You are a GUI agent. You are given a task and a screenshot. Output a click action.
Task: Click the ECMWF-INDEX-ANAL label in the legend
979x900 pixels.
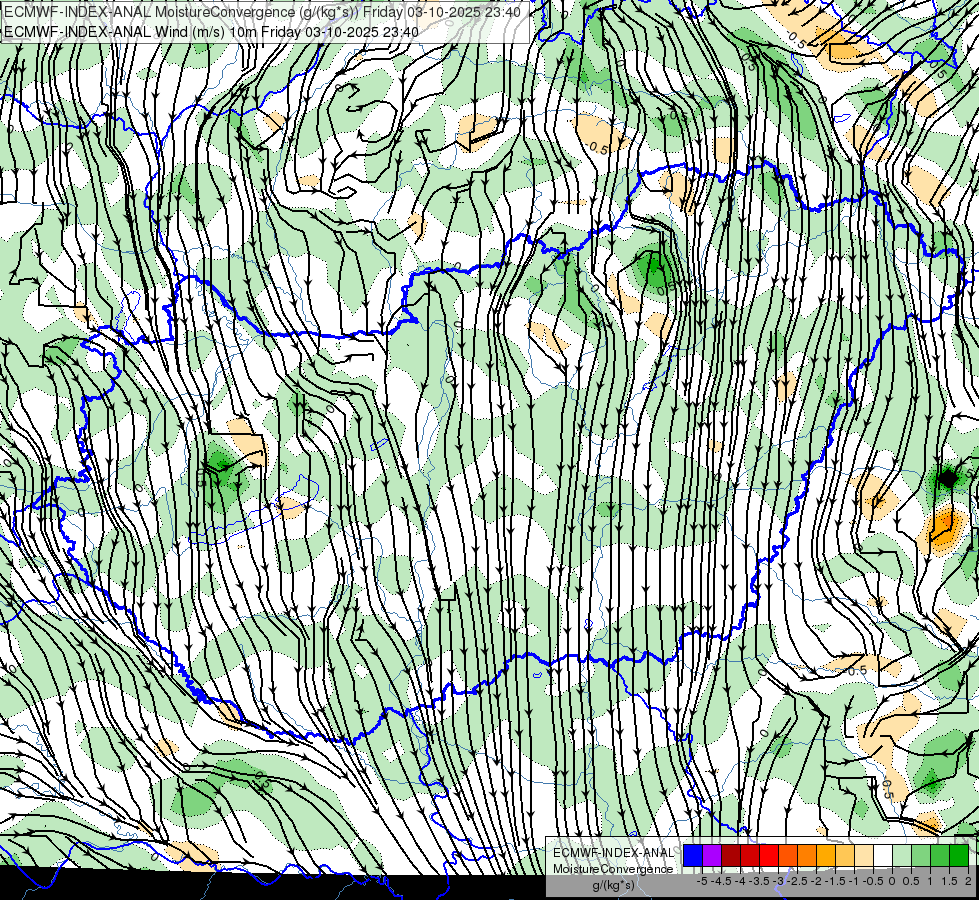coord(613,853)
